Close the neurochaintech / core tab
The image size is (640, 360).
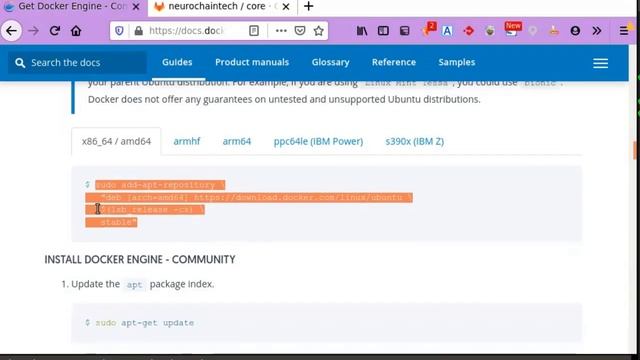286,7
